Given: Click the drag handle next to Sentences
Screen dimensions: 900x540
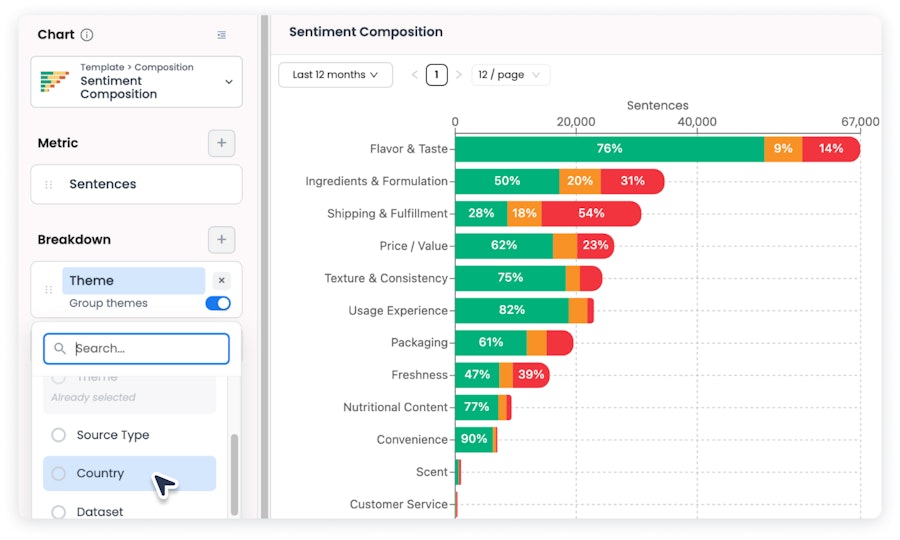Looking at the screenshot, I should (49, 185).
